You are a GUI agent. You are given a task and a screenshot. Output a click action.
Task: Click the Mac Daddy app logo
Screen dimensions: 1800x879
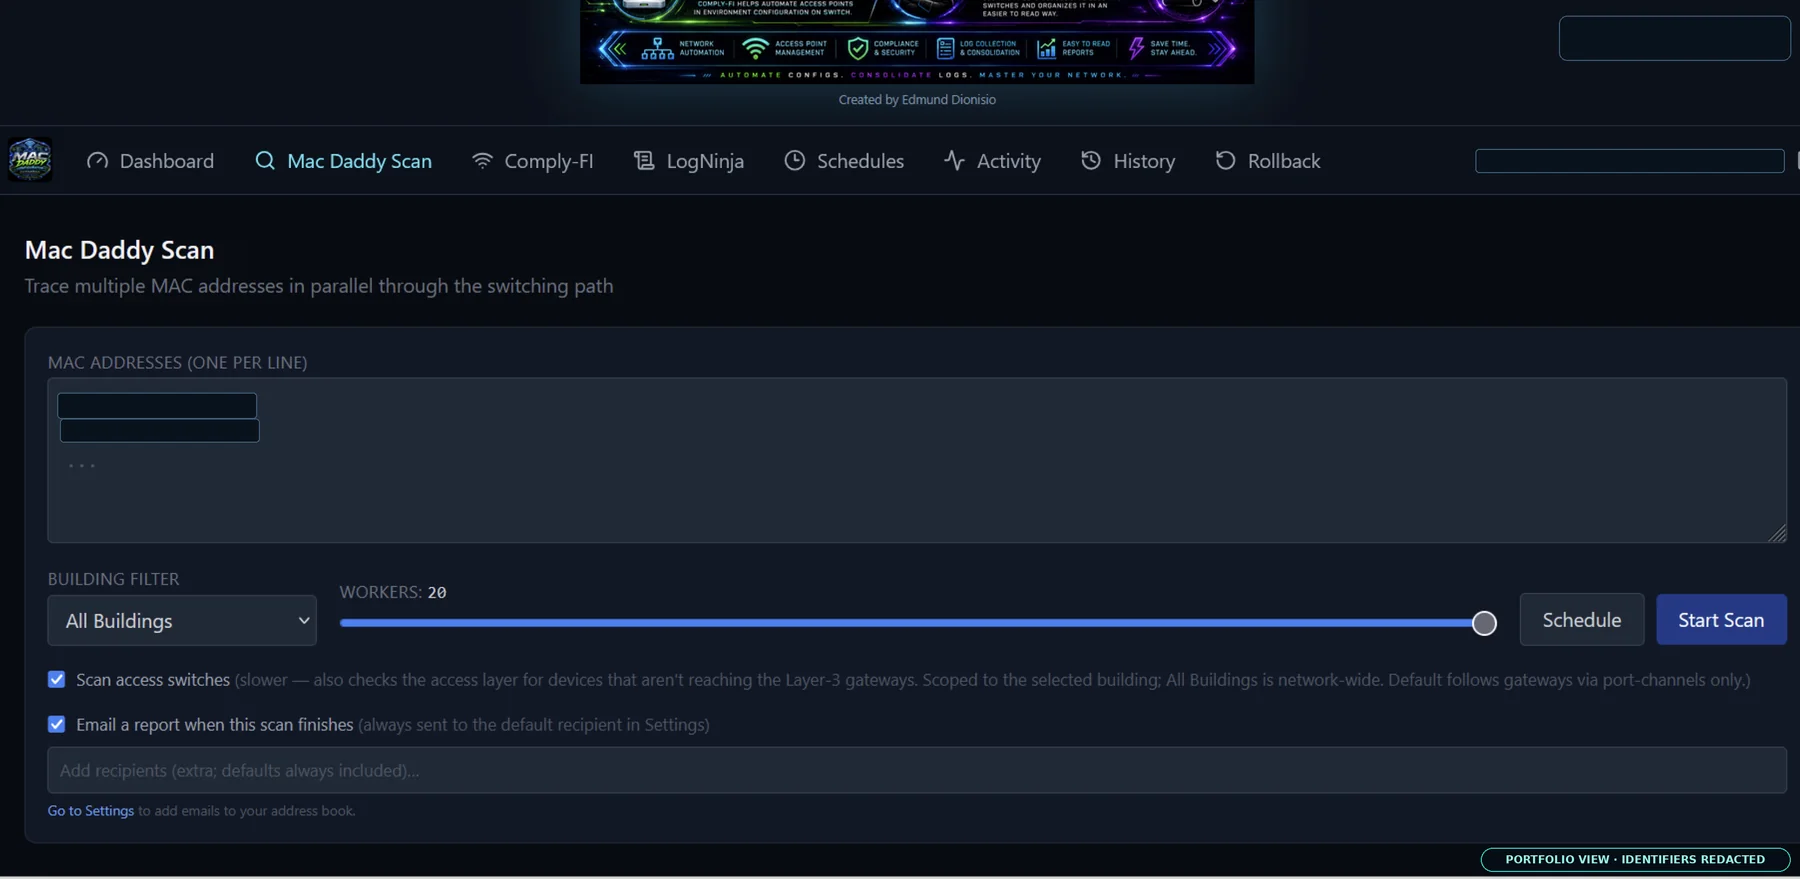point(30,160)
